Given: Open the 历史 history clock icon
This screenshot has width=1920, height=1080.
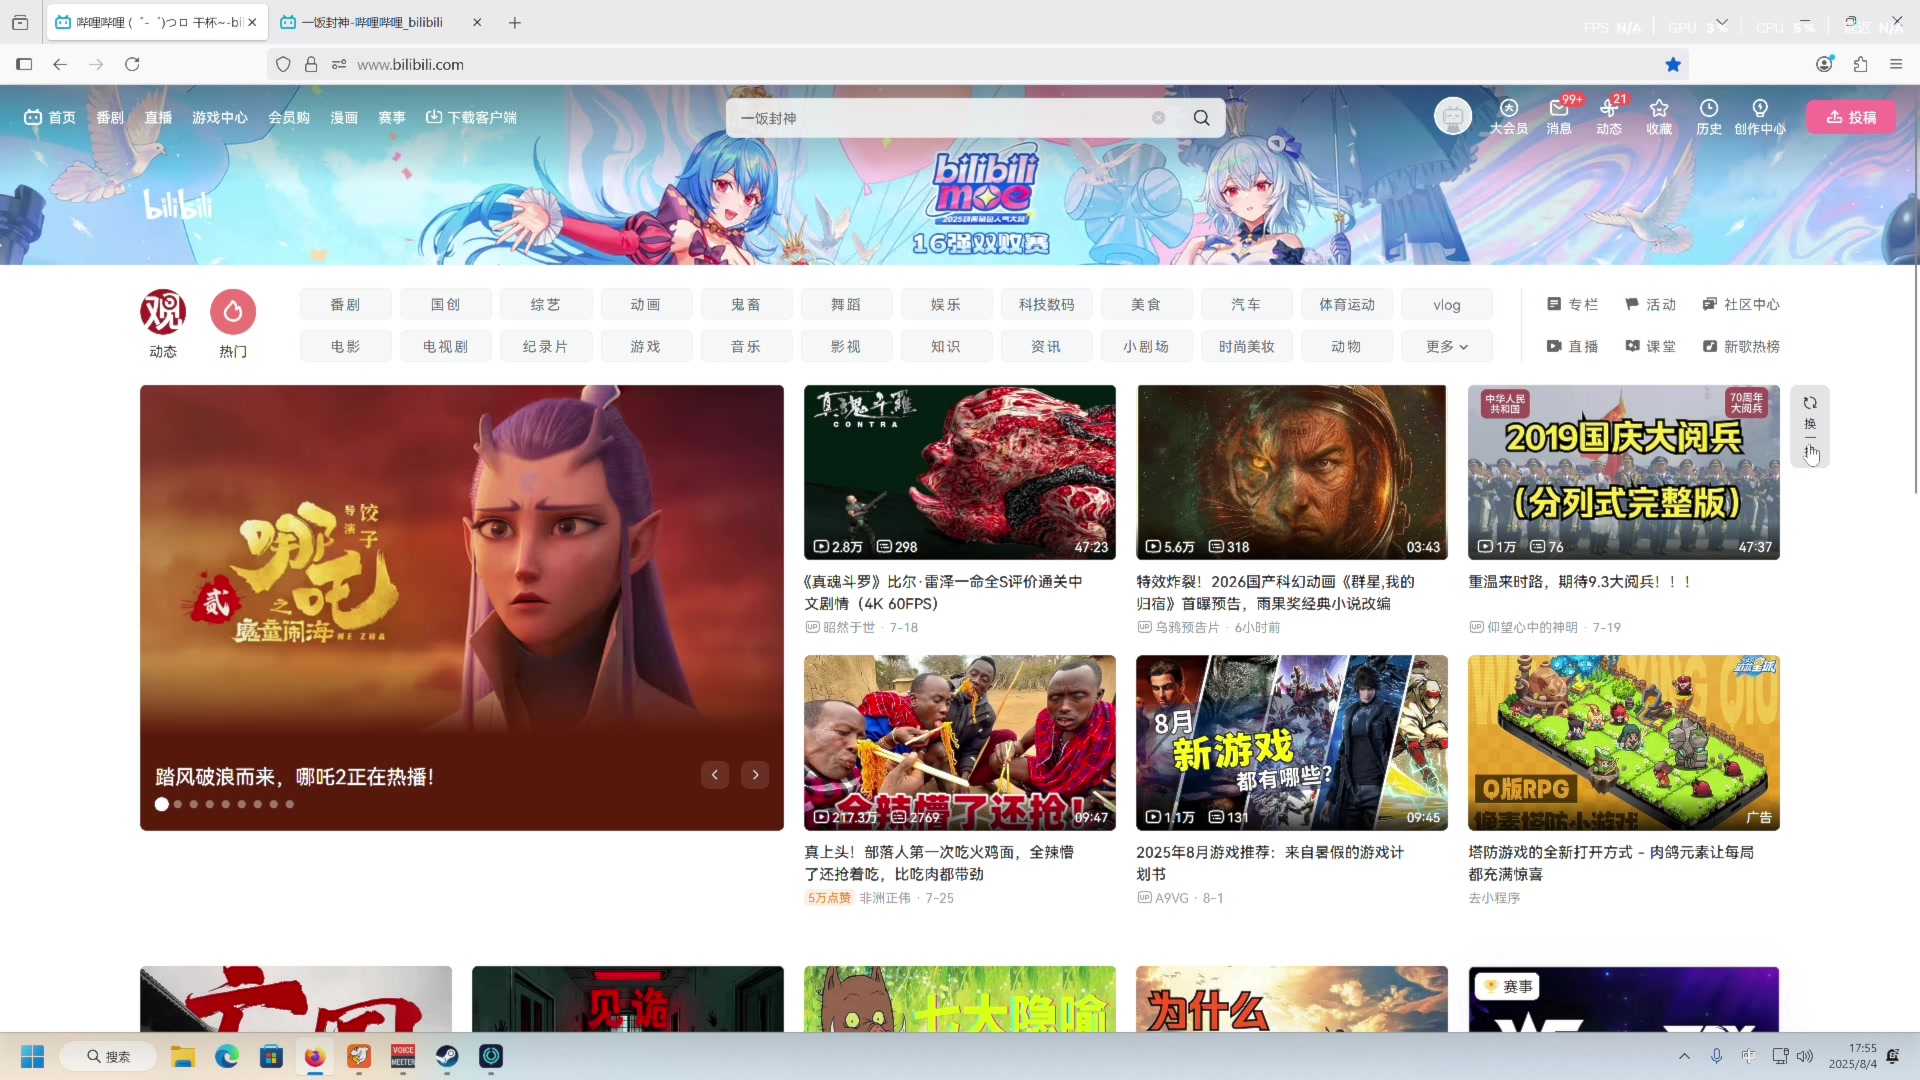Looking at the screenshot, I should click(x=1709, y=117).
